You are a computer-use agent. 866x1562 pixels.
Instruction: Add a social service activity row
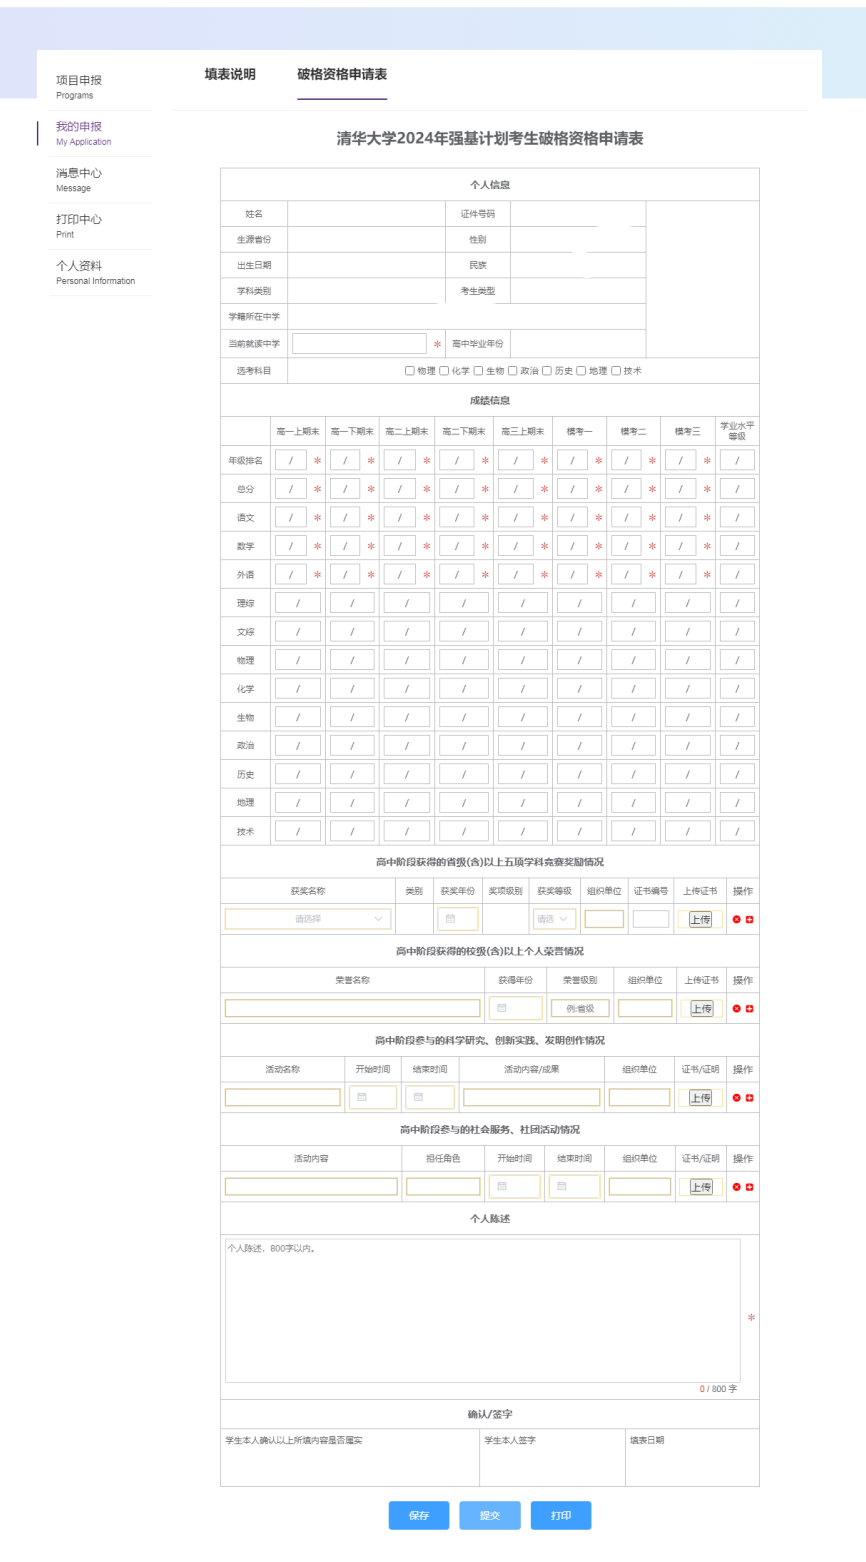tap(749, 1186)
